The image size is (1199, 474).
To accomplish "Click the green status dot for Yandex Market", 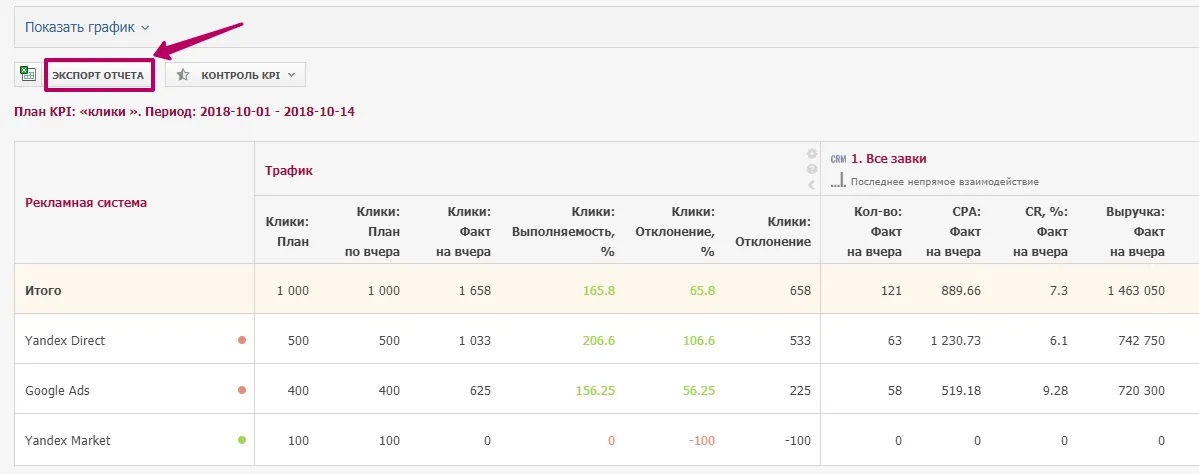I will [x=242, y=440].
